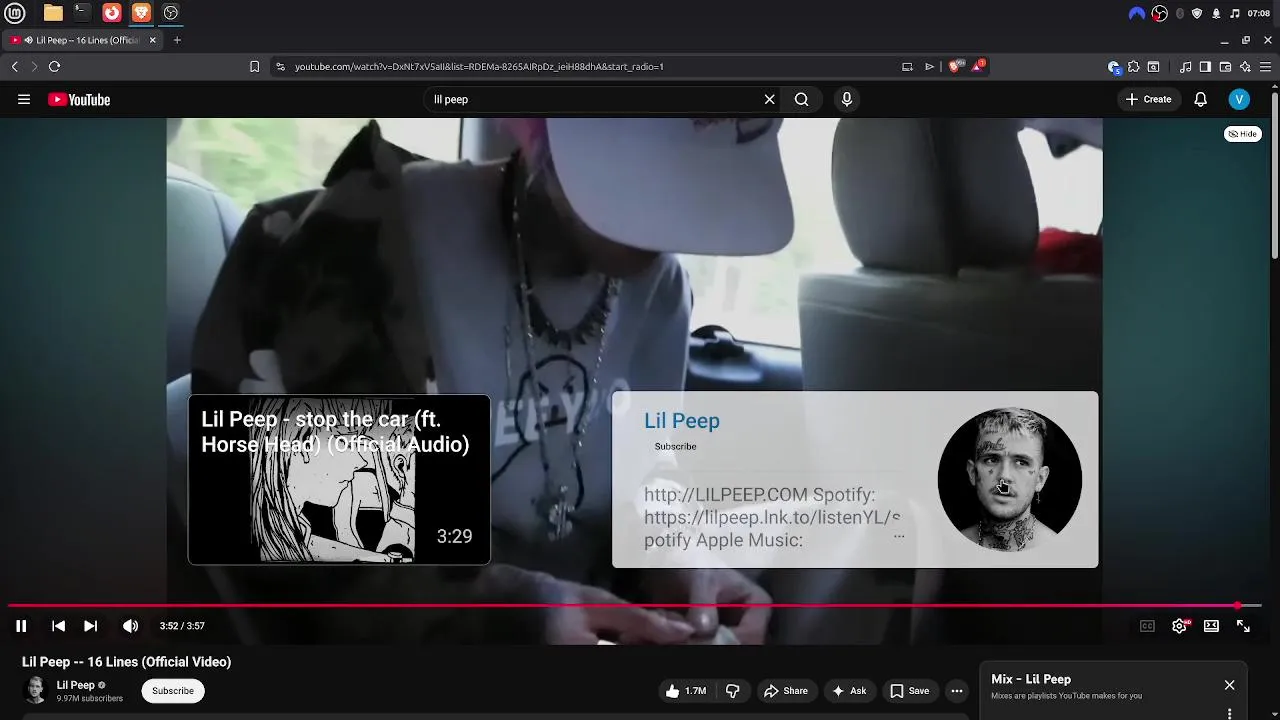Open site settings icon in address bar
Viewport: 1280px width, 720px height.
pos(280,66)
